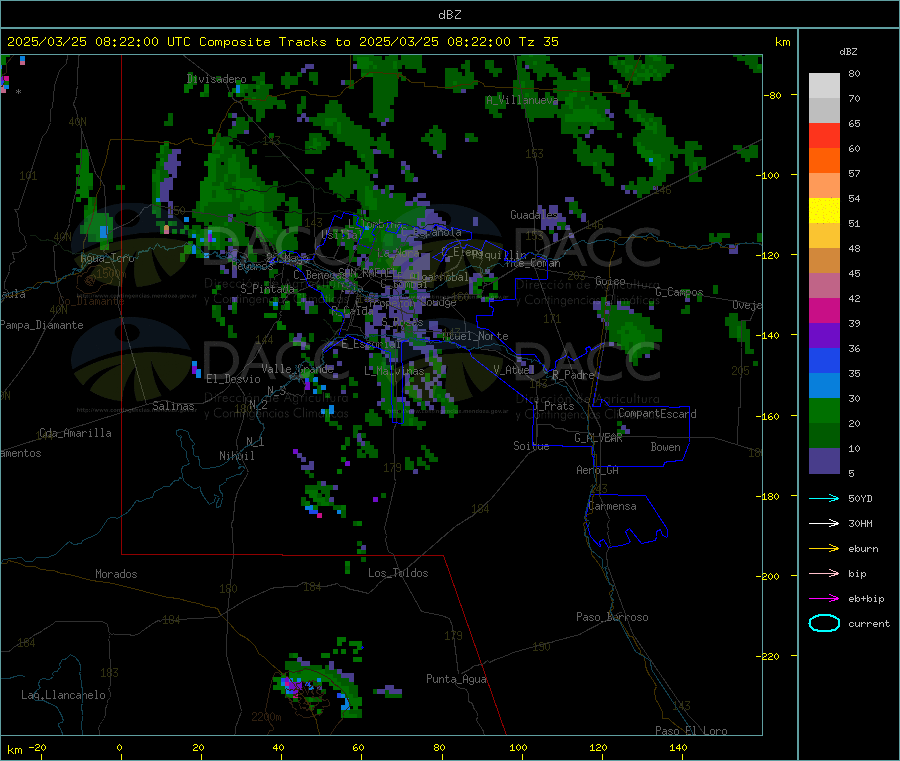The image size is (900, 761).
Task: Pick the slate purple 5-10 dBZ swatch
Action: (x=824, y=461)
